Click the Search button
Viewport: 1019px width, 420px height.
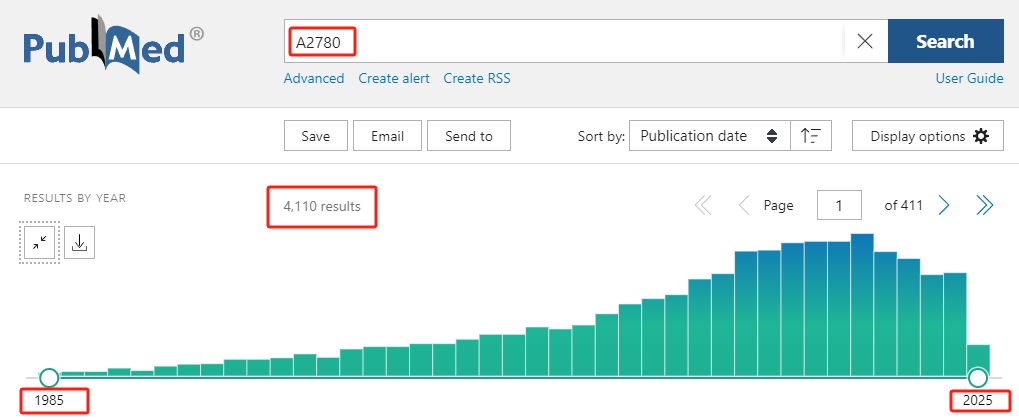pos(945,42)
